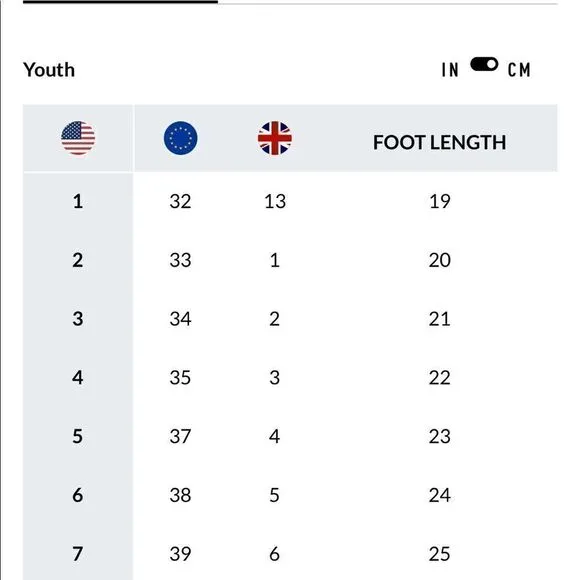Select the IN unit label
This screenshot has width=580, height=580.
pos(450,70)
